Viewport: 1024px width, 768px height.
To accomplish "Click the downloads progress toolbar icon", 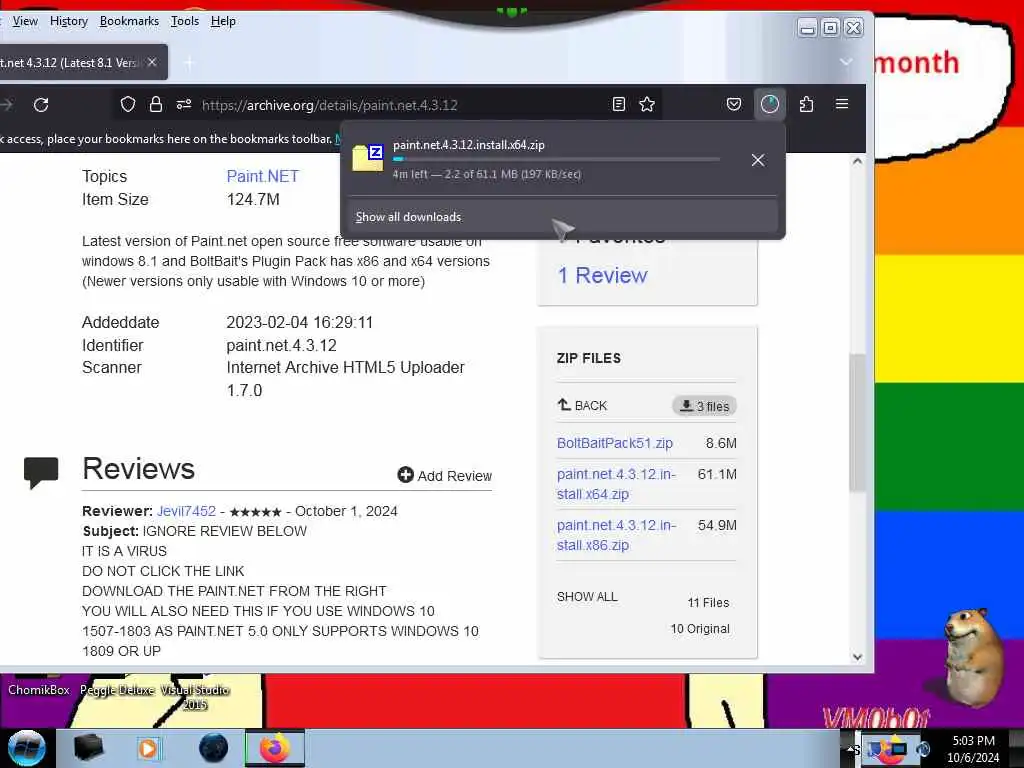I will coord(769,104).
